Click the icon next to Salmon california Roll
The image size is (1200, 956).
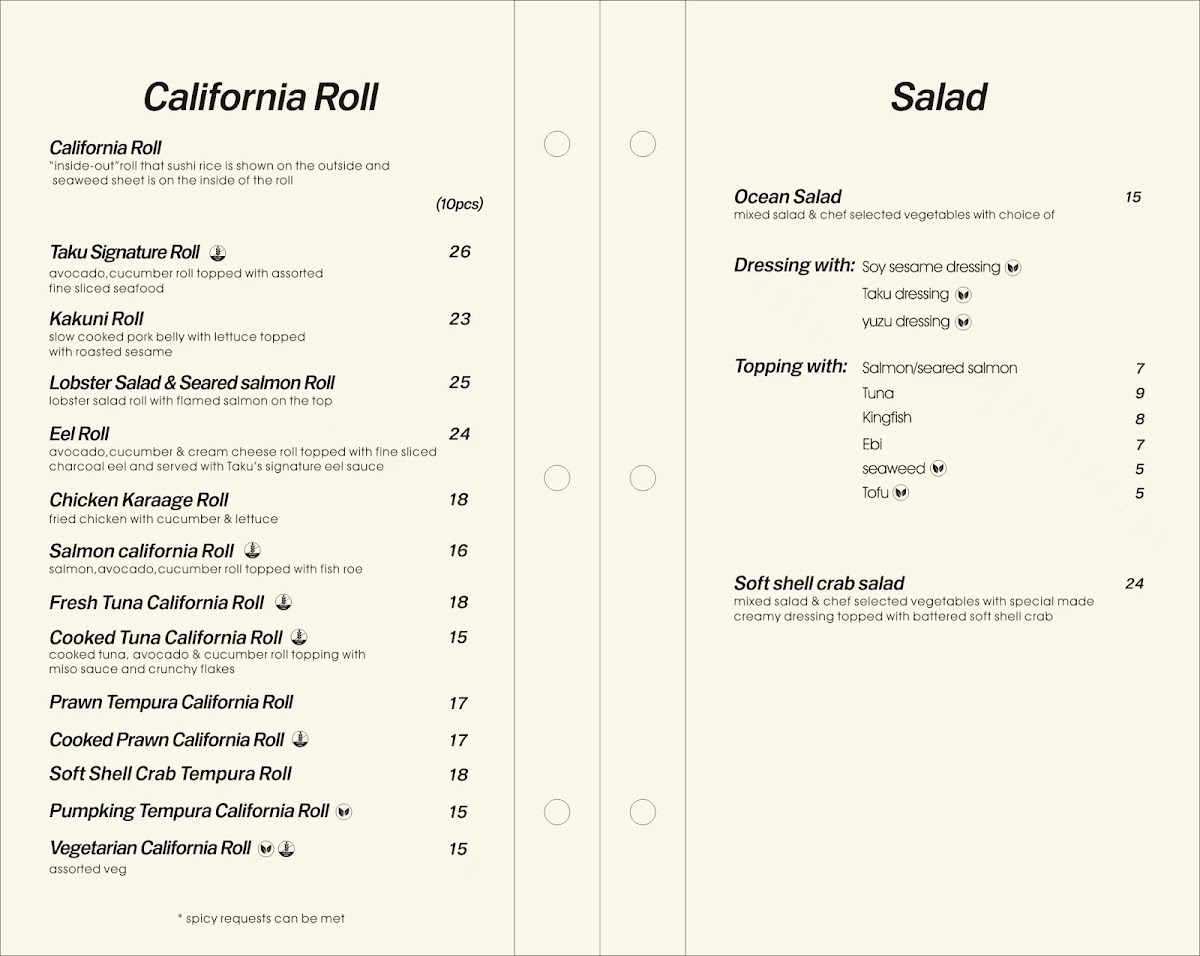(x=253, y=550)
